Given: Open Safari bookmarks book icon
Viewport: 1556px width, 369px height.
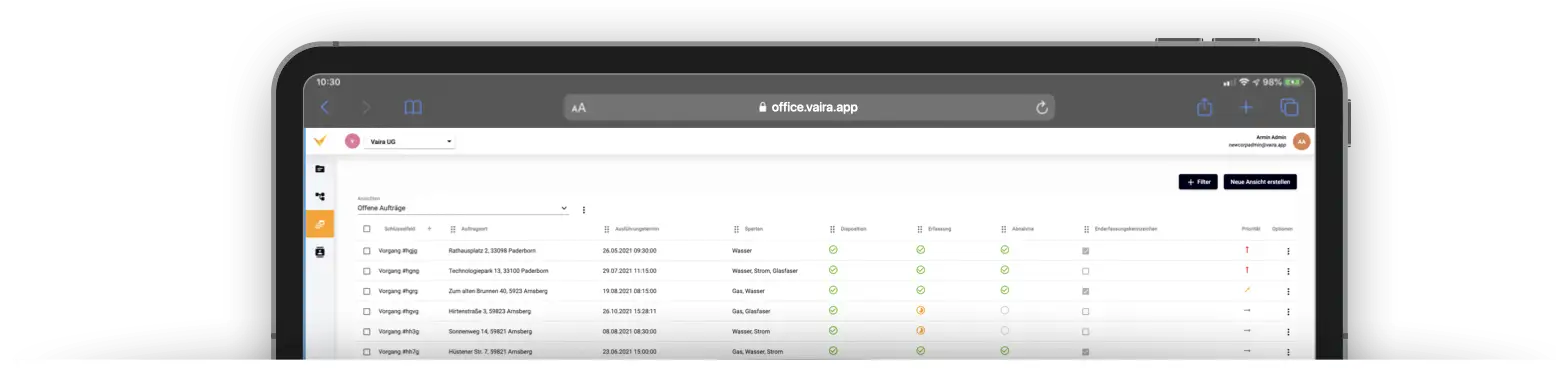Looking at the screenshot, I should coord(413,107).
